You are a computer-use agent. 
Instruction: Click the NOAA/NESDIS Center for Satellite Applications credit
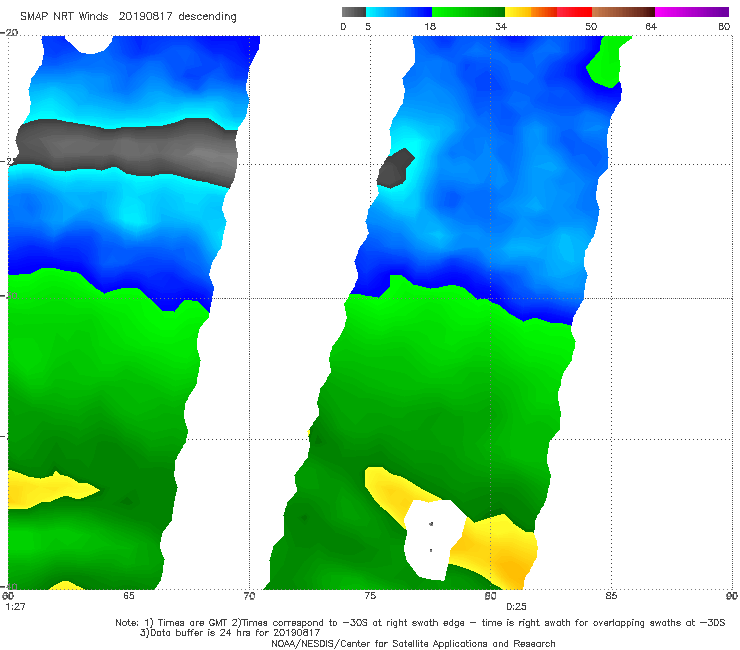(x=413, y=643)
